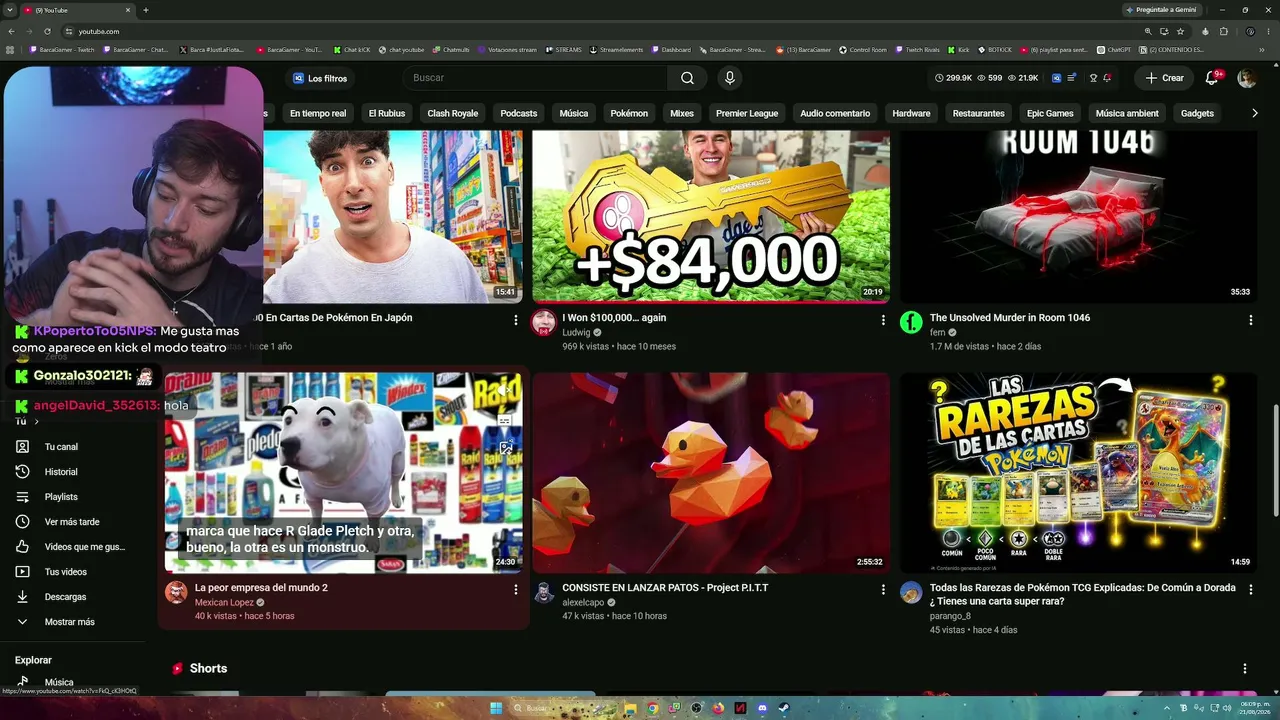Expand sidebar with Mostrar más
The height and width of the screenshot is (720, 1280).
point(72,622)
